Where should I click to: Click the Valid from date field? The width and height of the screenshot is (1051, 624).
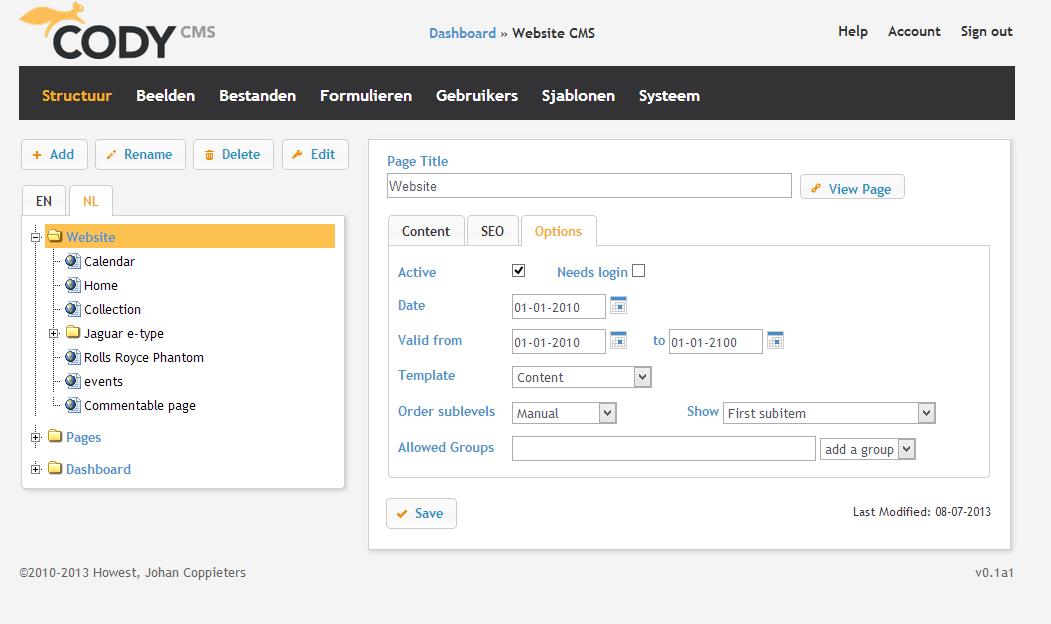click(x=558, y=342)
